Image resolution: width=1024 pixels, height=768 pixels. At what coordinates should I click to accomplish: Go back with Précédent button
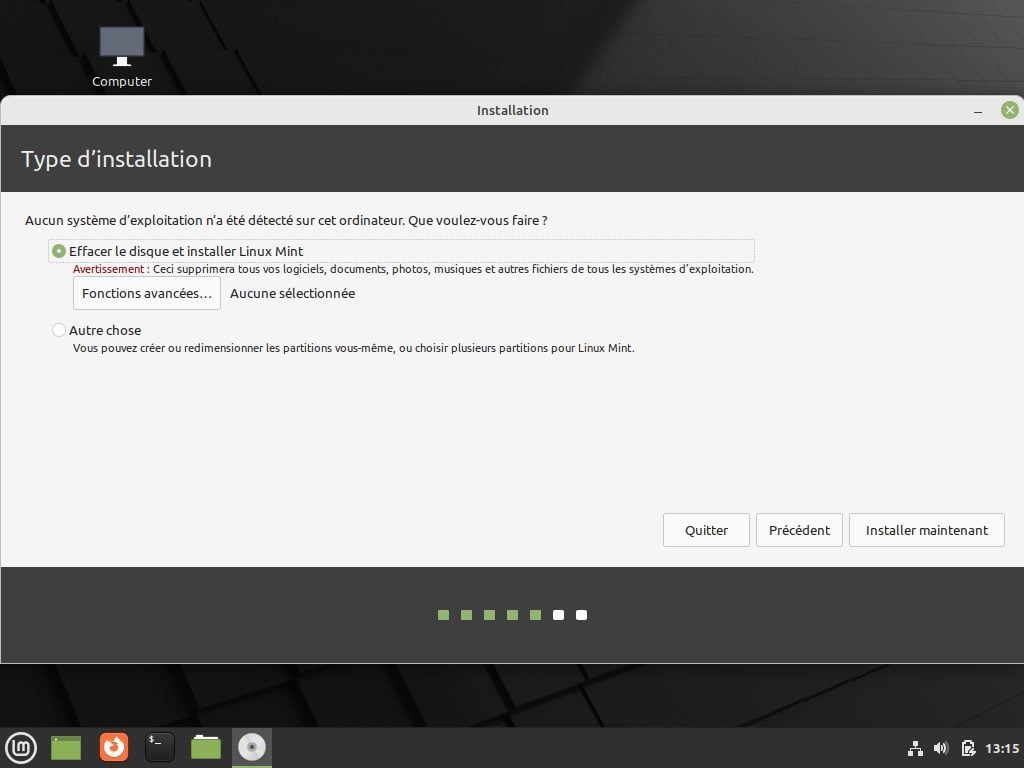tap(799, 530)
